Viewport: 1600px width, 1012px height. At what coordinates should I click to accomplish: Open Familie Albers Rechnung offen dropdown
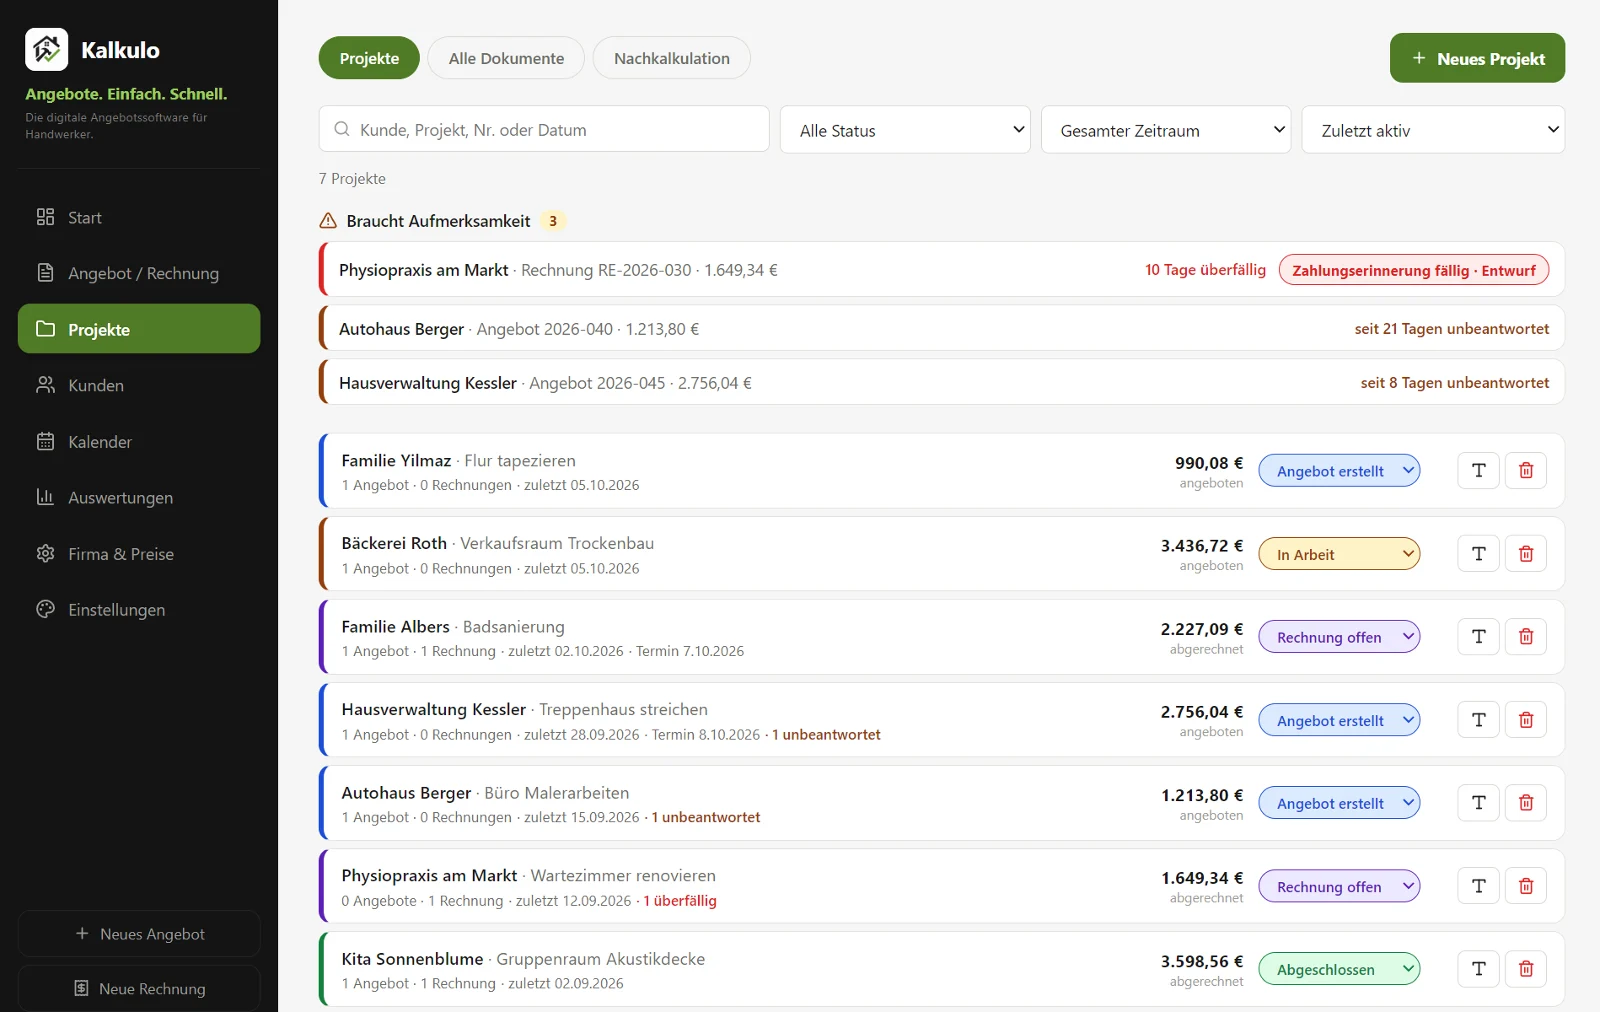tap(1339, 637)
